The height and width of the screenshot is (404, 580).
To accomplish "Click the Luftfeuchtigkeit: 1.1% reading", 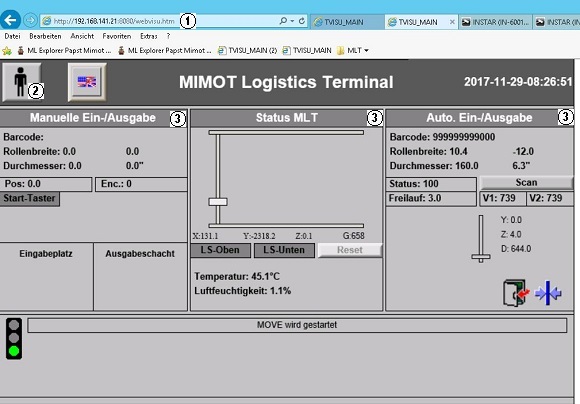I will (x=243, y=291).
